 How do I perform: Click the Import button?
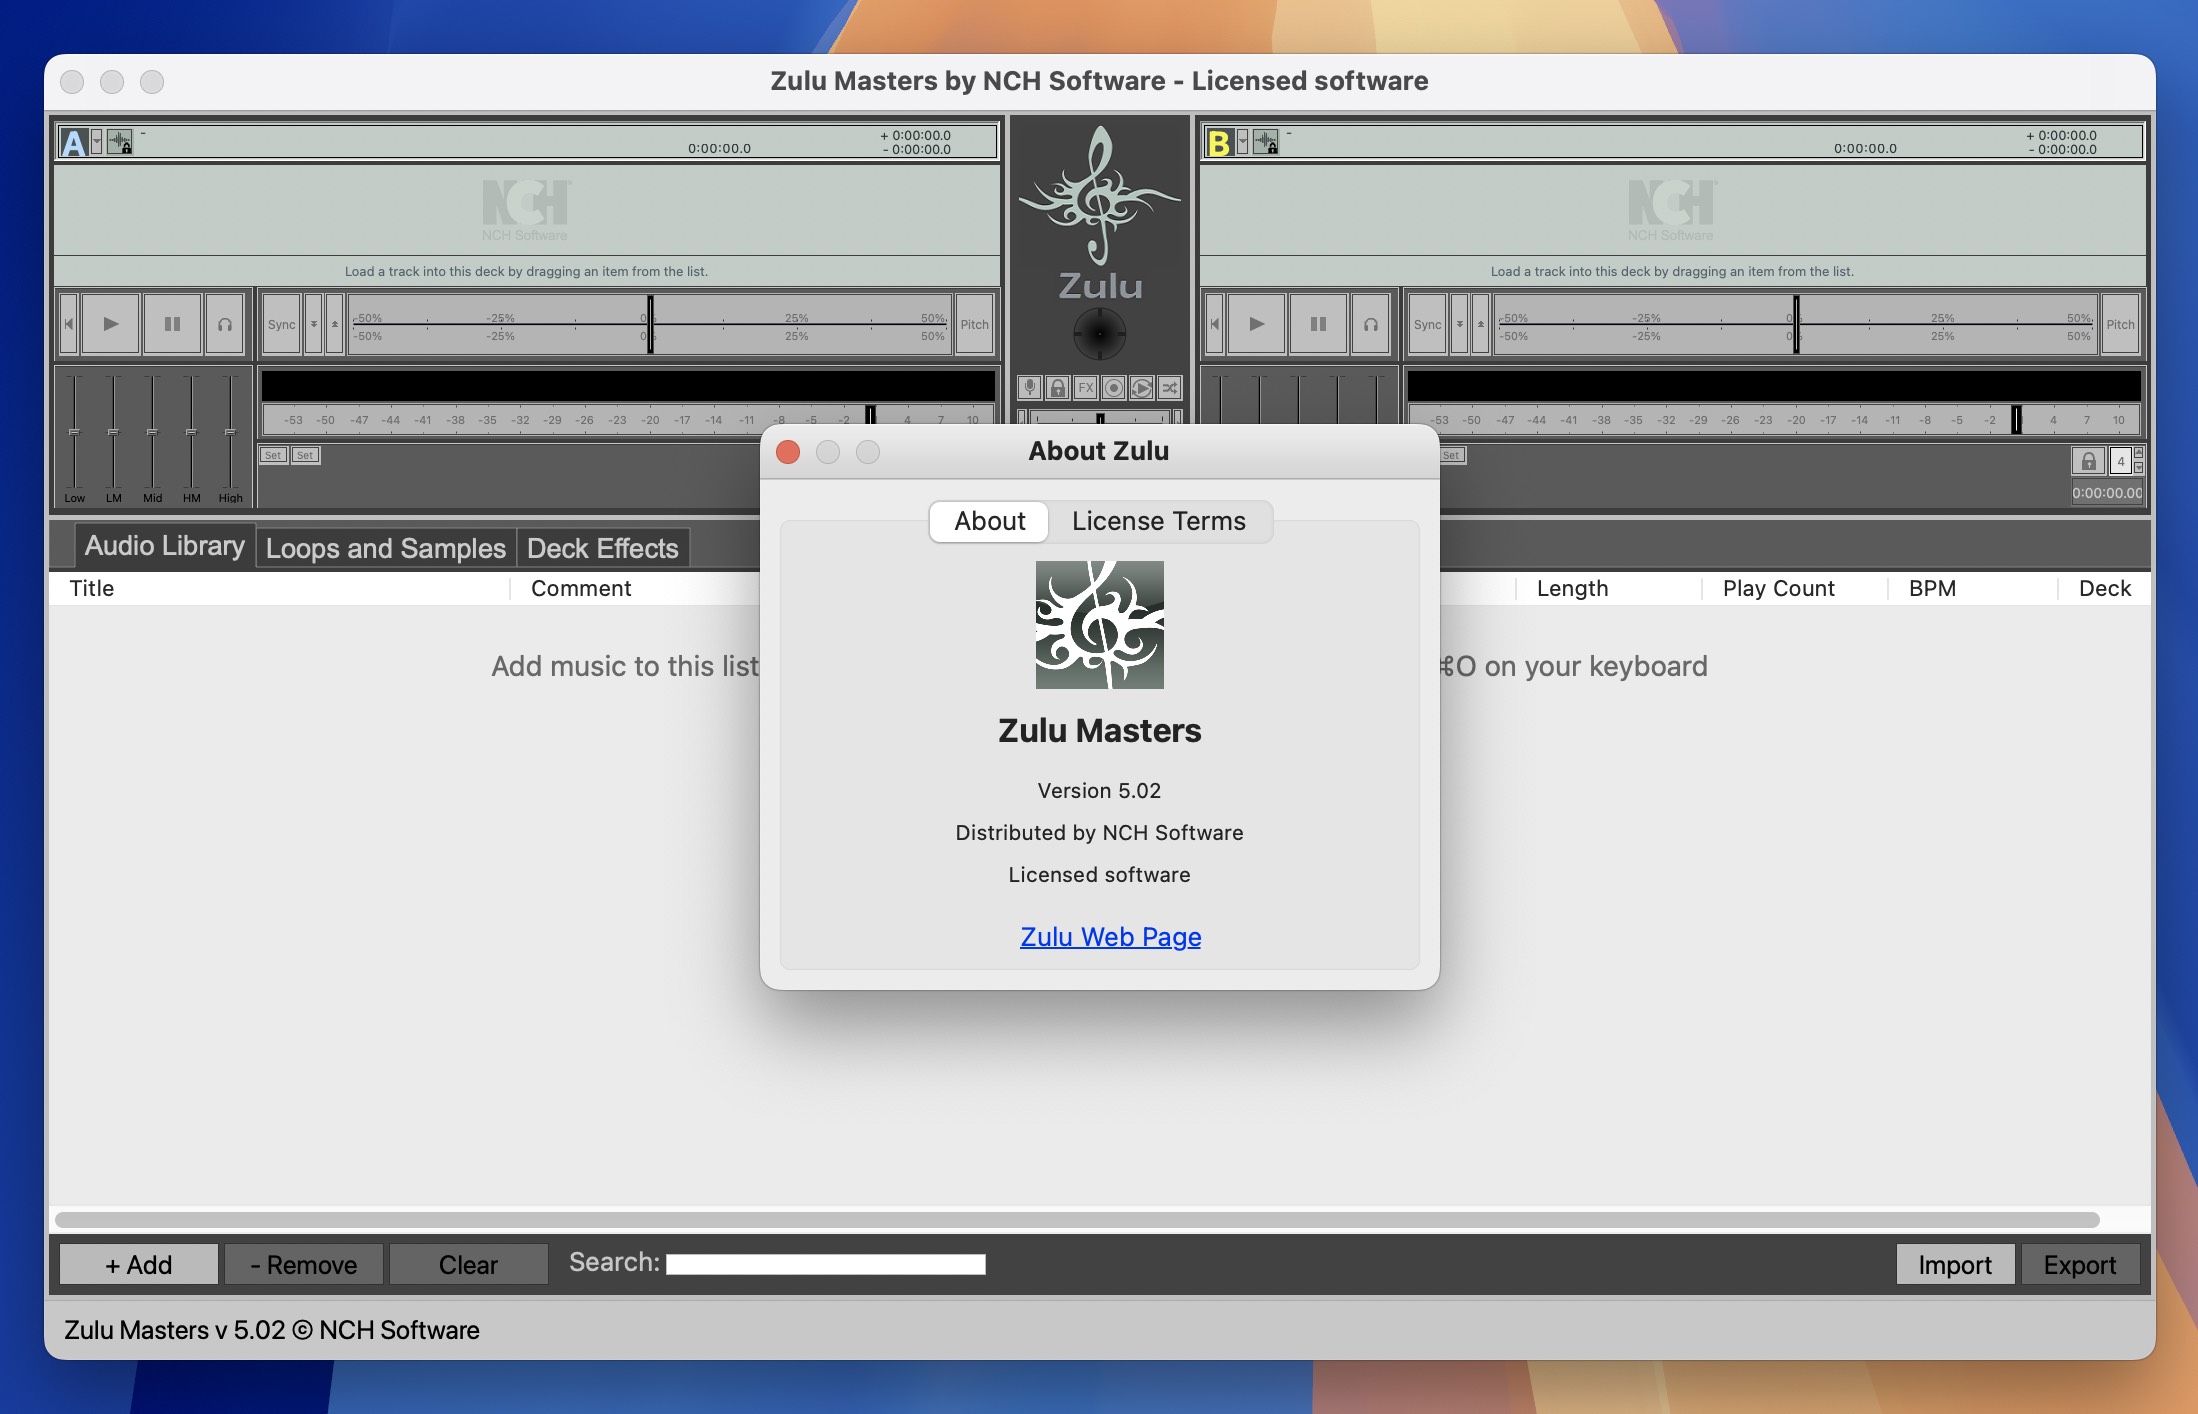[x=1955, y=1265]
